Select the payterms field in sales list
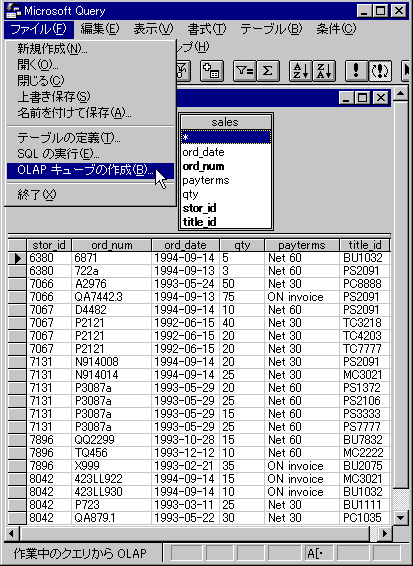Image resolution: width=413 pixels, height=566 pixels. click(x=226, y=180)
